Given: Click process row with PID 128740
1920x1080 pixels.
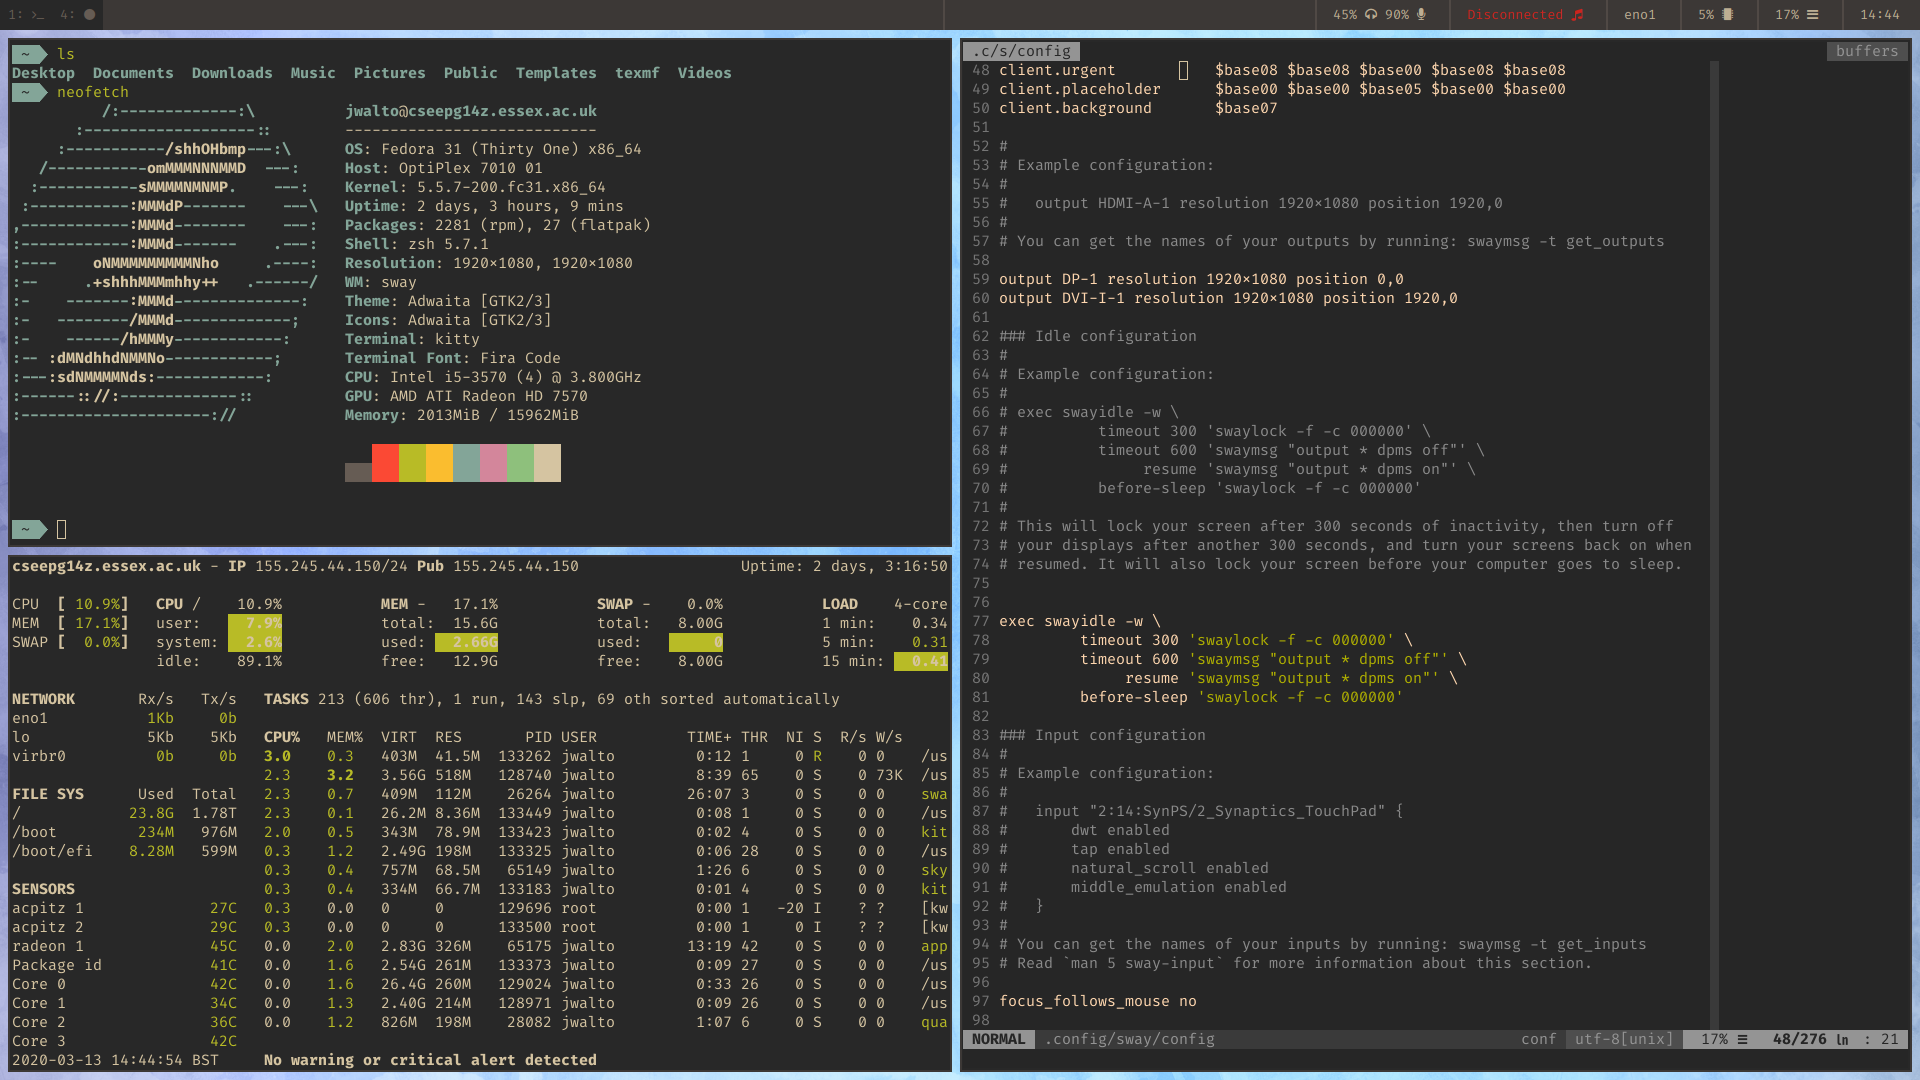Looking at the screenshot, I should [605, 775].
